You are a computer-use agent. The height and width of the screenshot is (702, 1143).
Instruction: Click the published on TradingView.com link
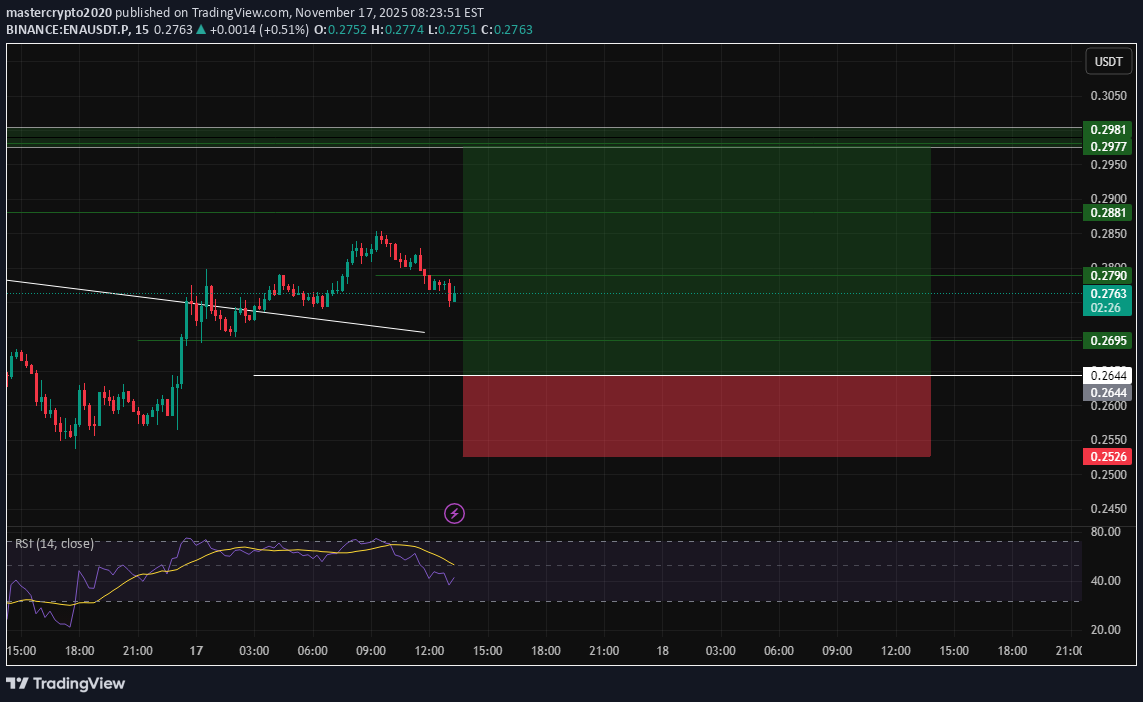(x=203, y=12)
